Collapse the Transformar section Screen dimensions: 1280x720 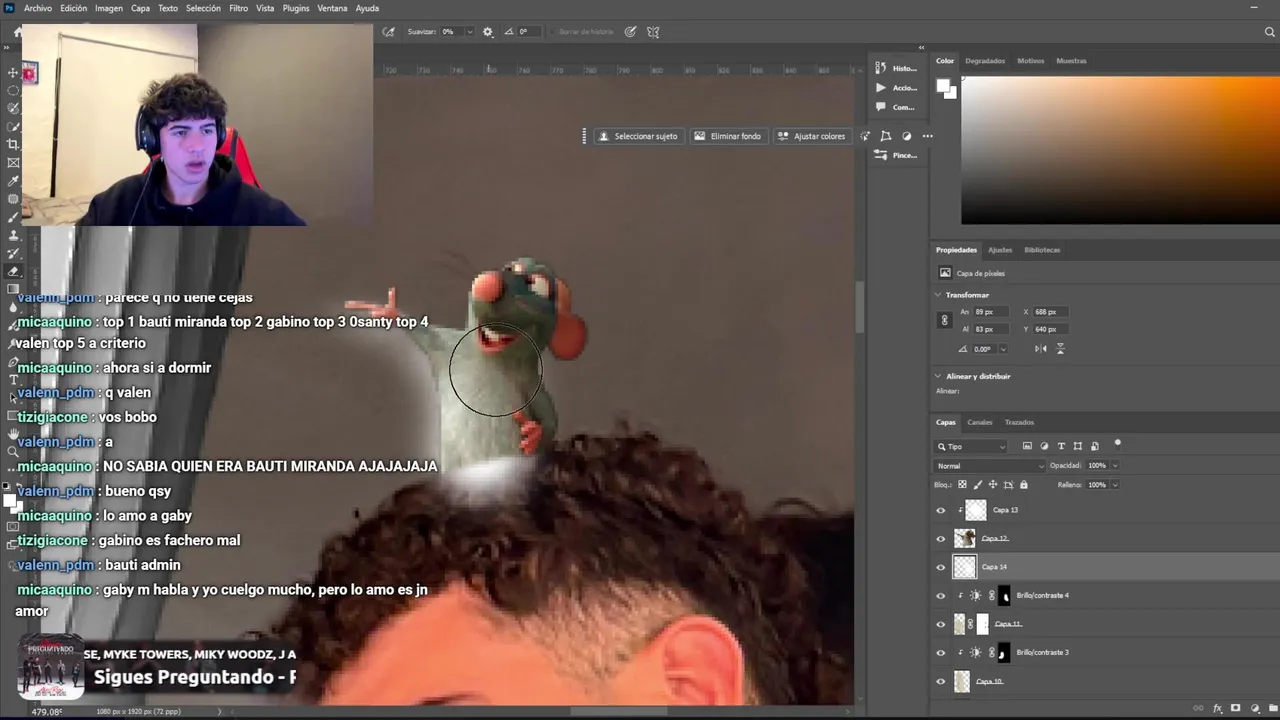[x=938, y=295]
